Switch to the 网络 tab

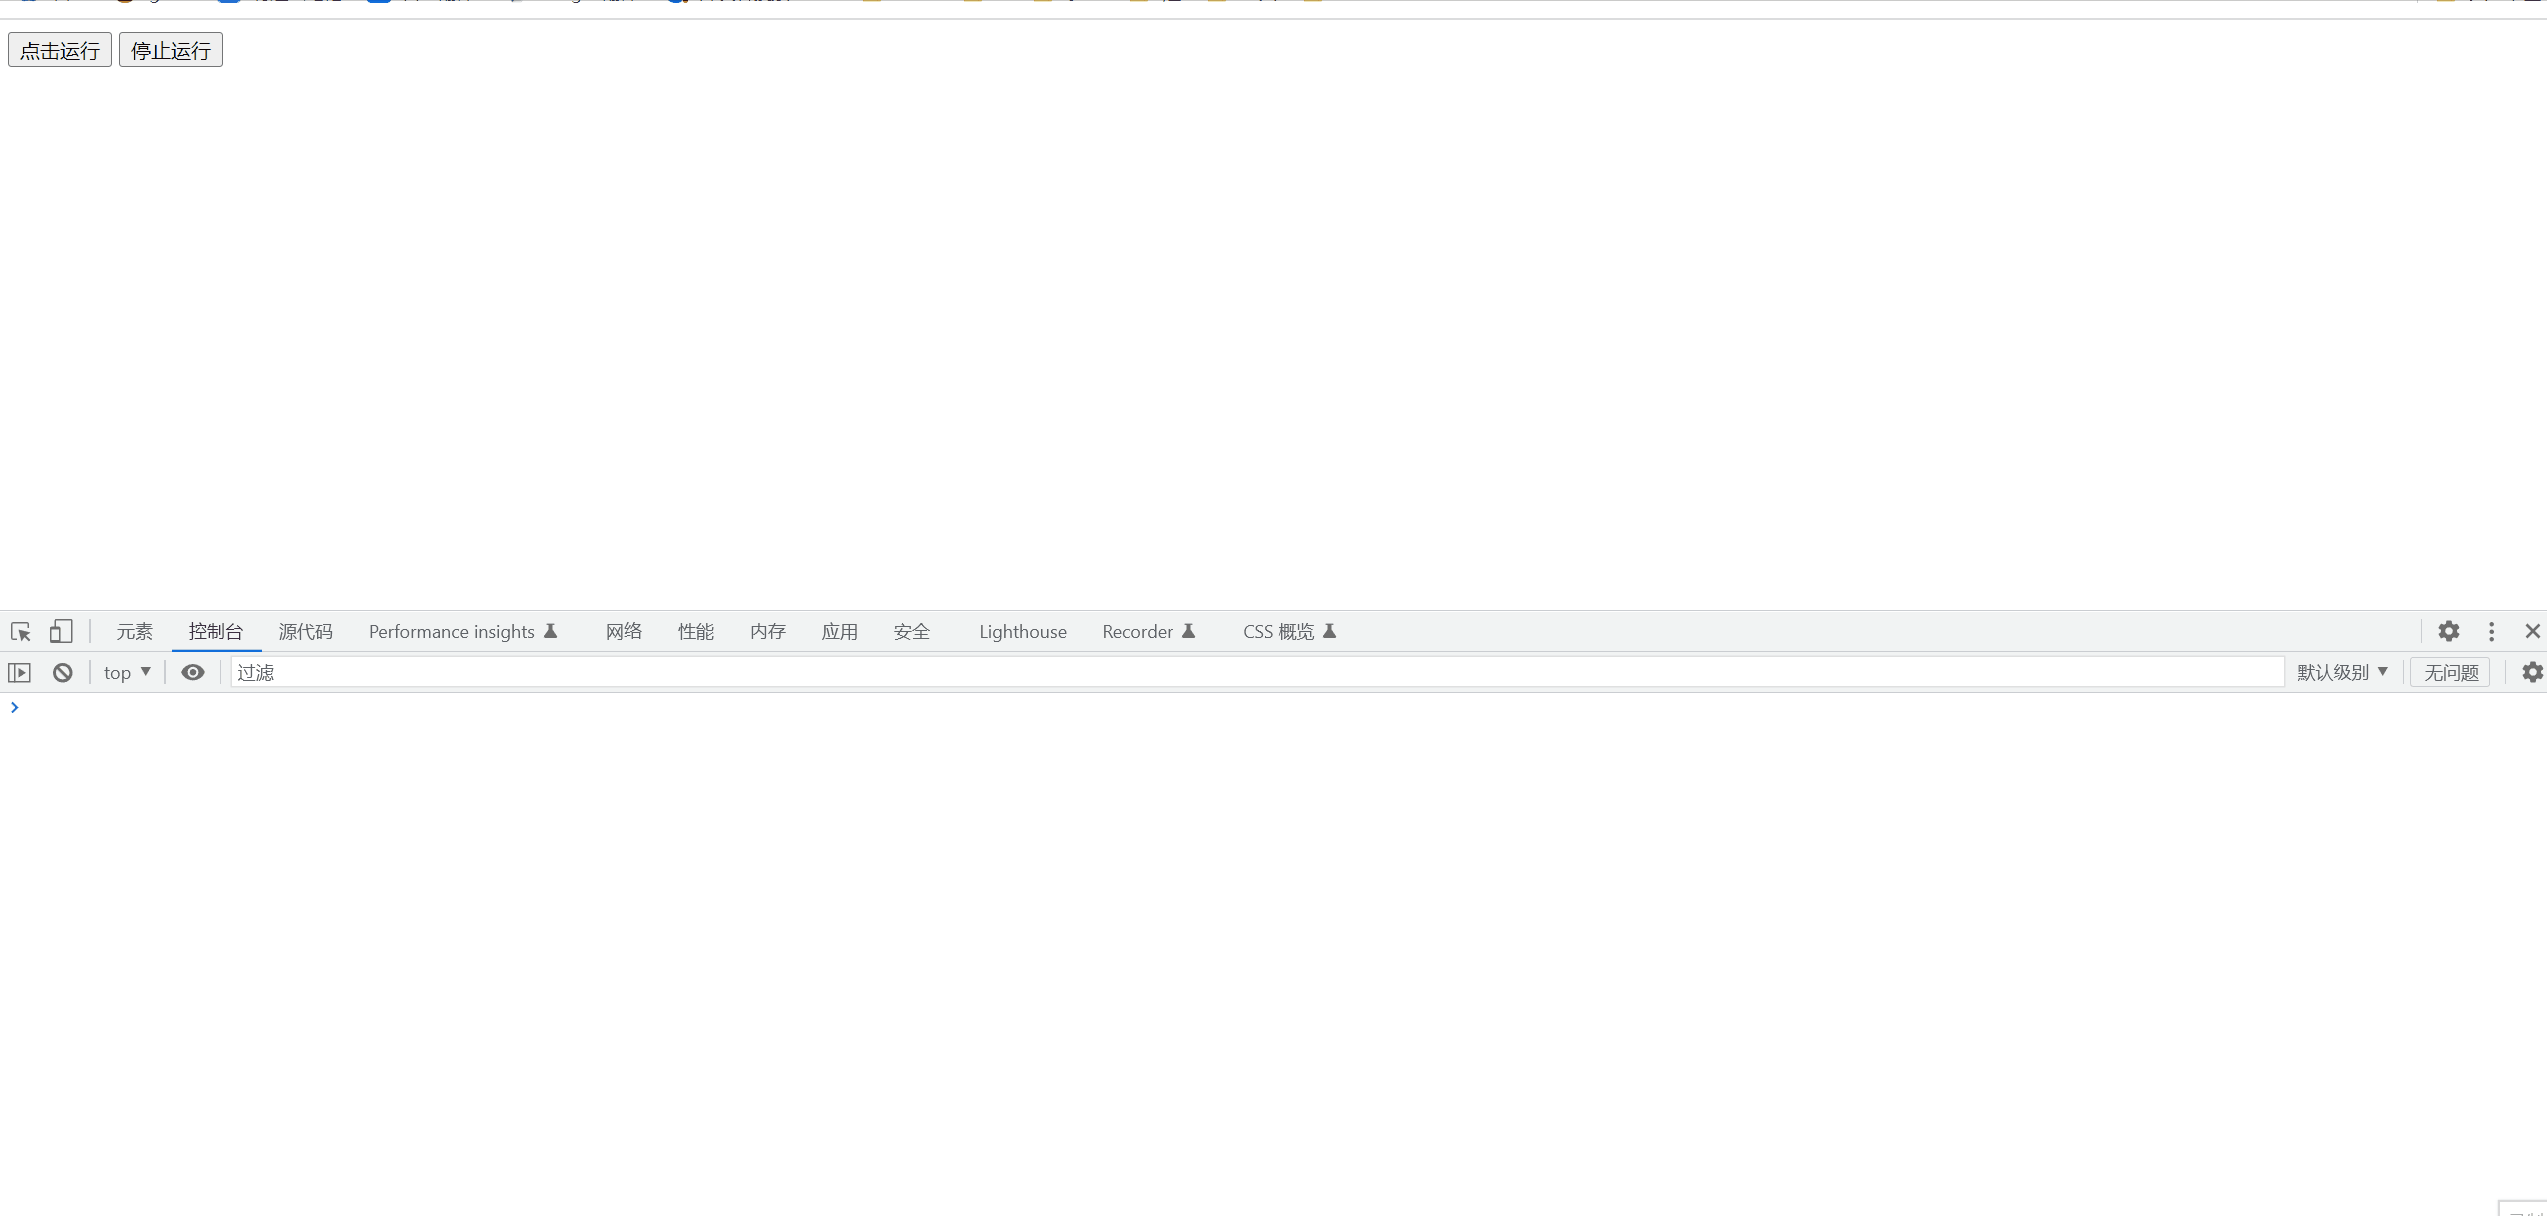tap(624, 632)
